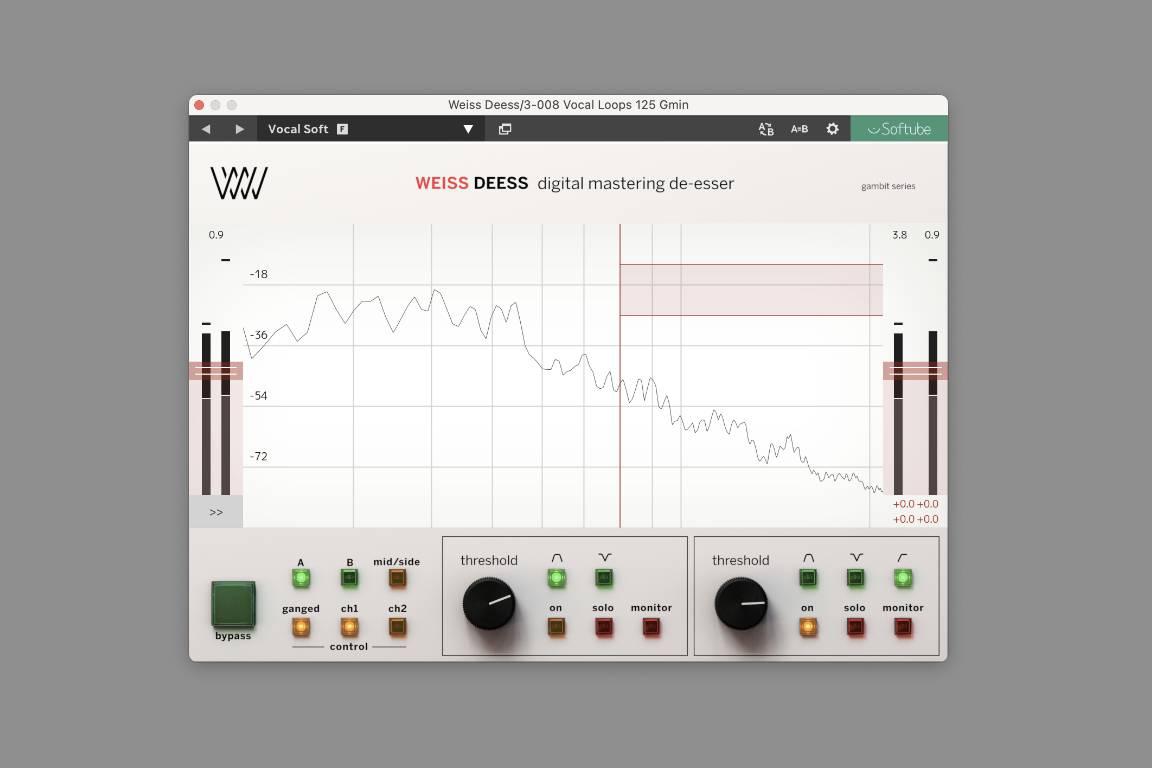Expand the side panel with >> button
Screen dimensions: 1152x768
pos(216,512)
